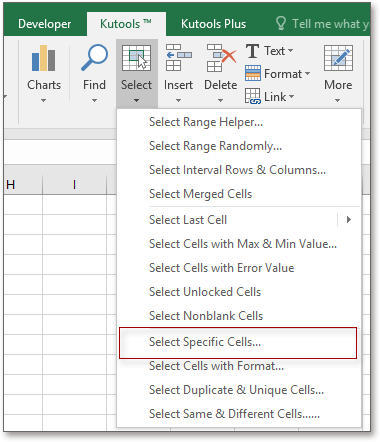Switch to the Kutools Plus tab
Viewport: 380px width, 442px height.
point(213,24)
